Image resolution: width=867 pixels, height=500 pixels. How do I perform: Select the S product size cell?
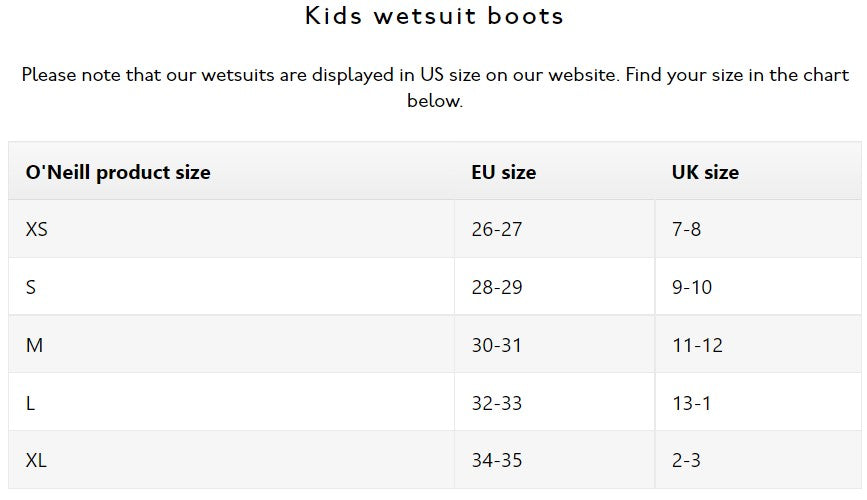point(31,287)
